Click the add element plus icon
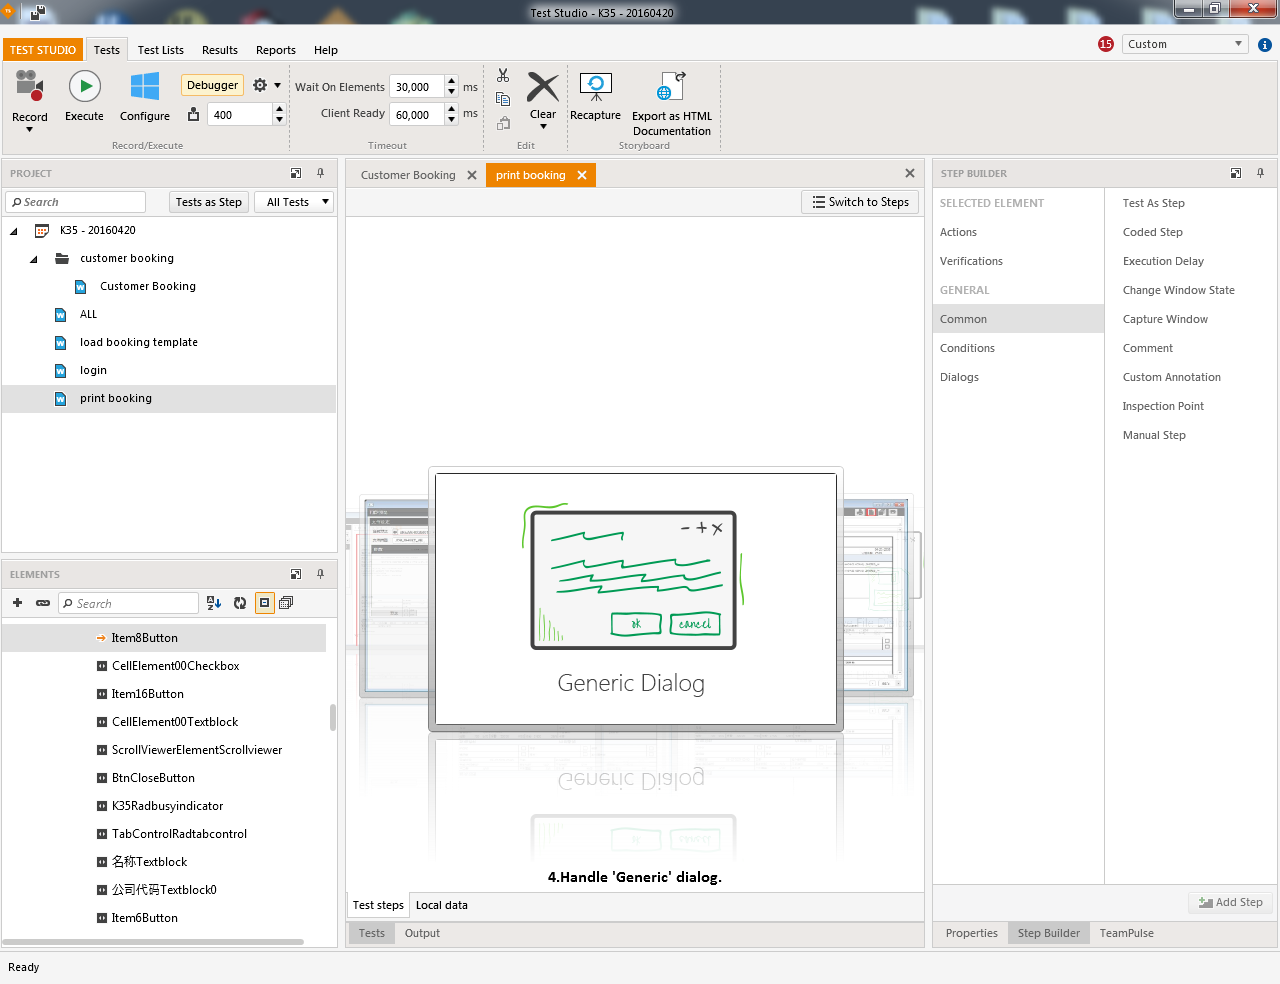The width and height of the screenshot is (1280, 984). 17,603
